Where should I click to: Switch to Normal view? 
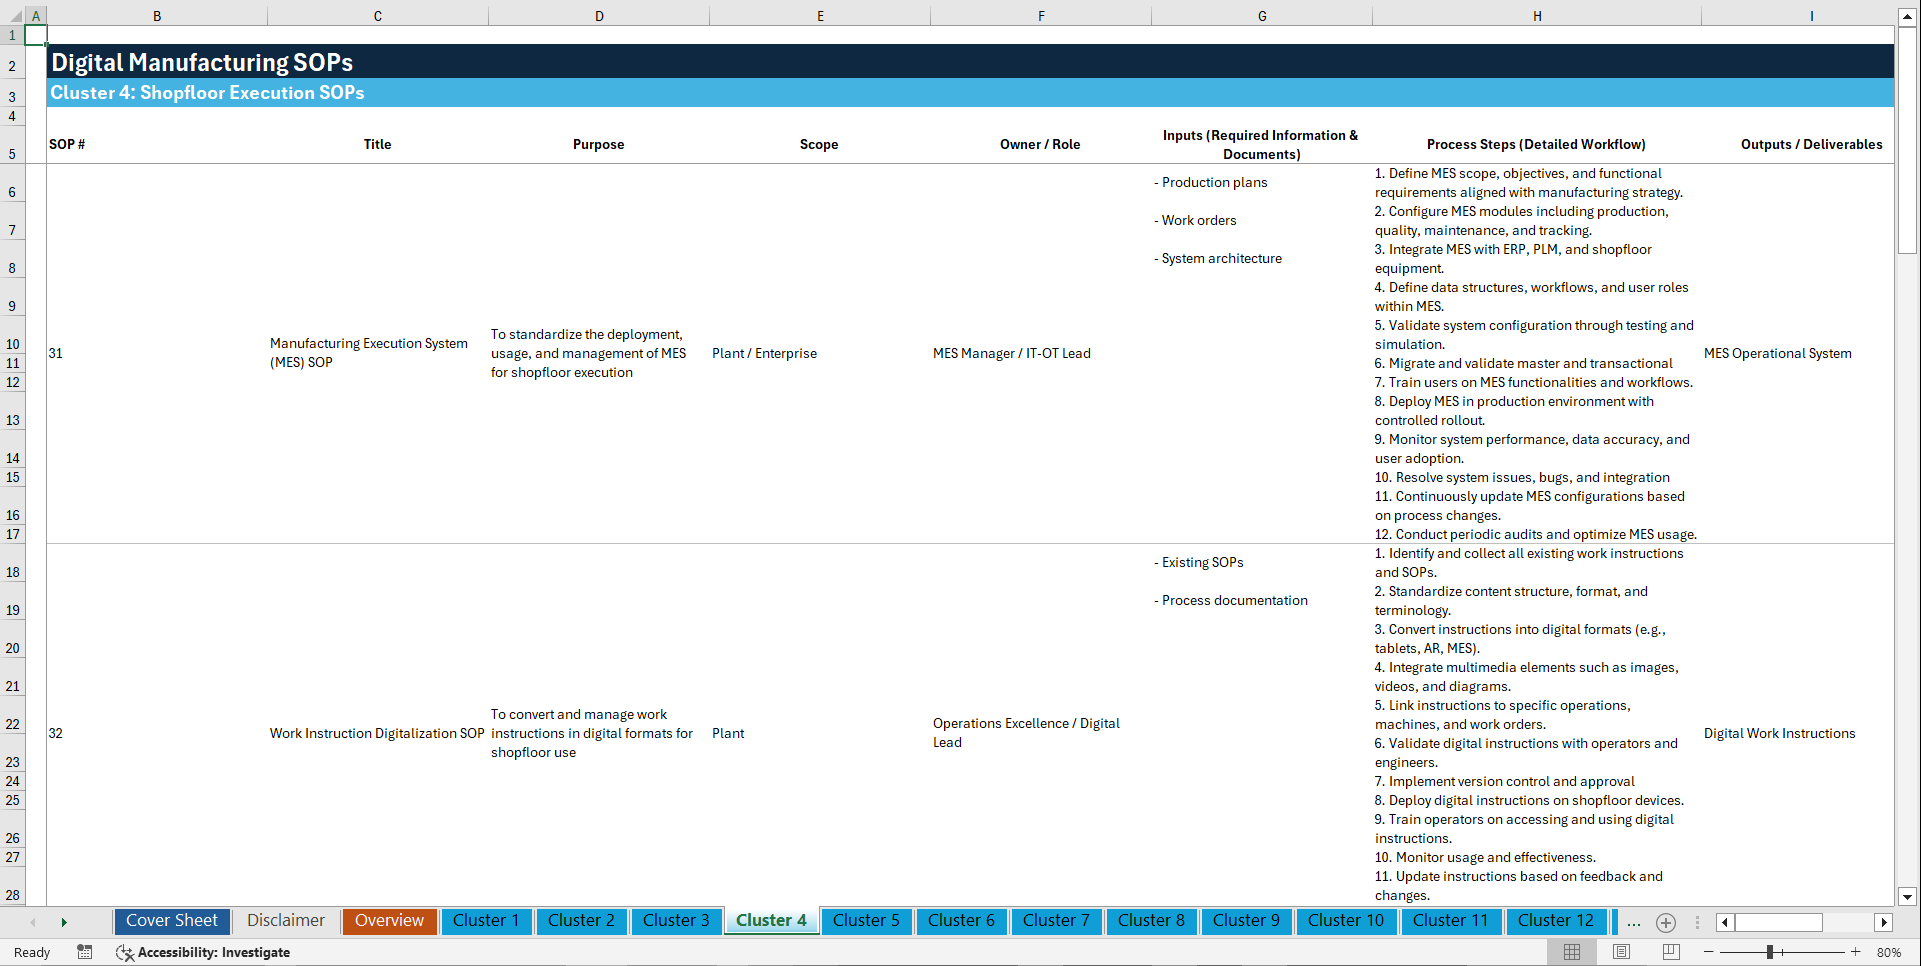point(1572,952)
